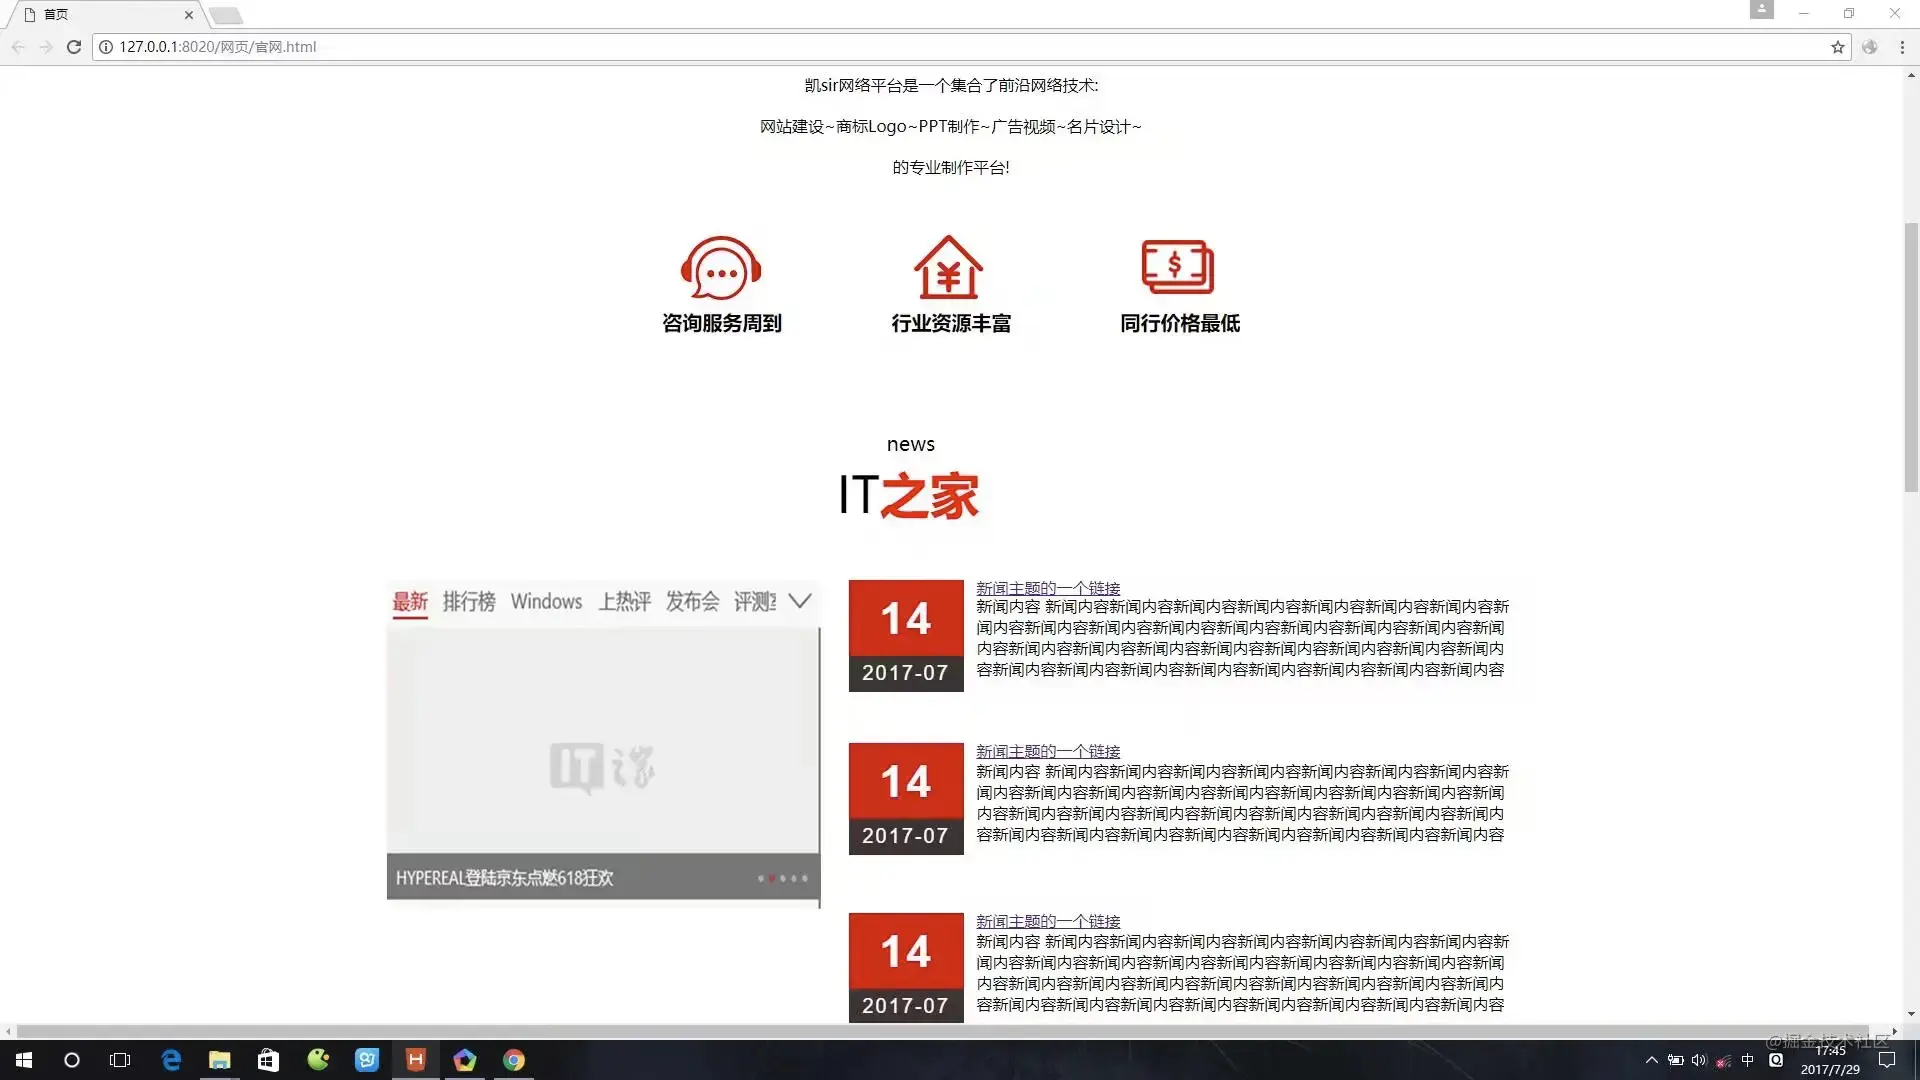Click the IT之家 section heading logo

pyautogui.click(x=908, y=495)
